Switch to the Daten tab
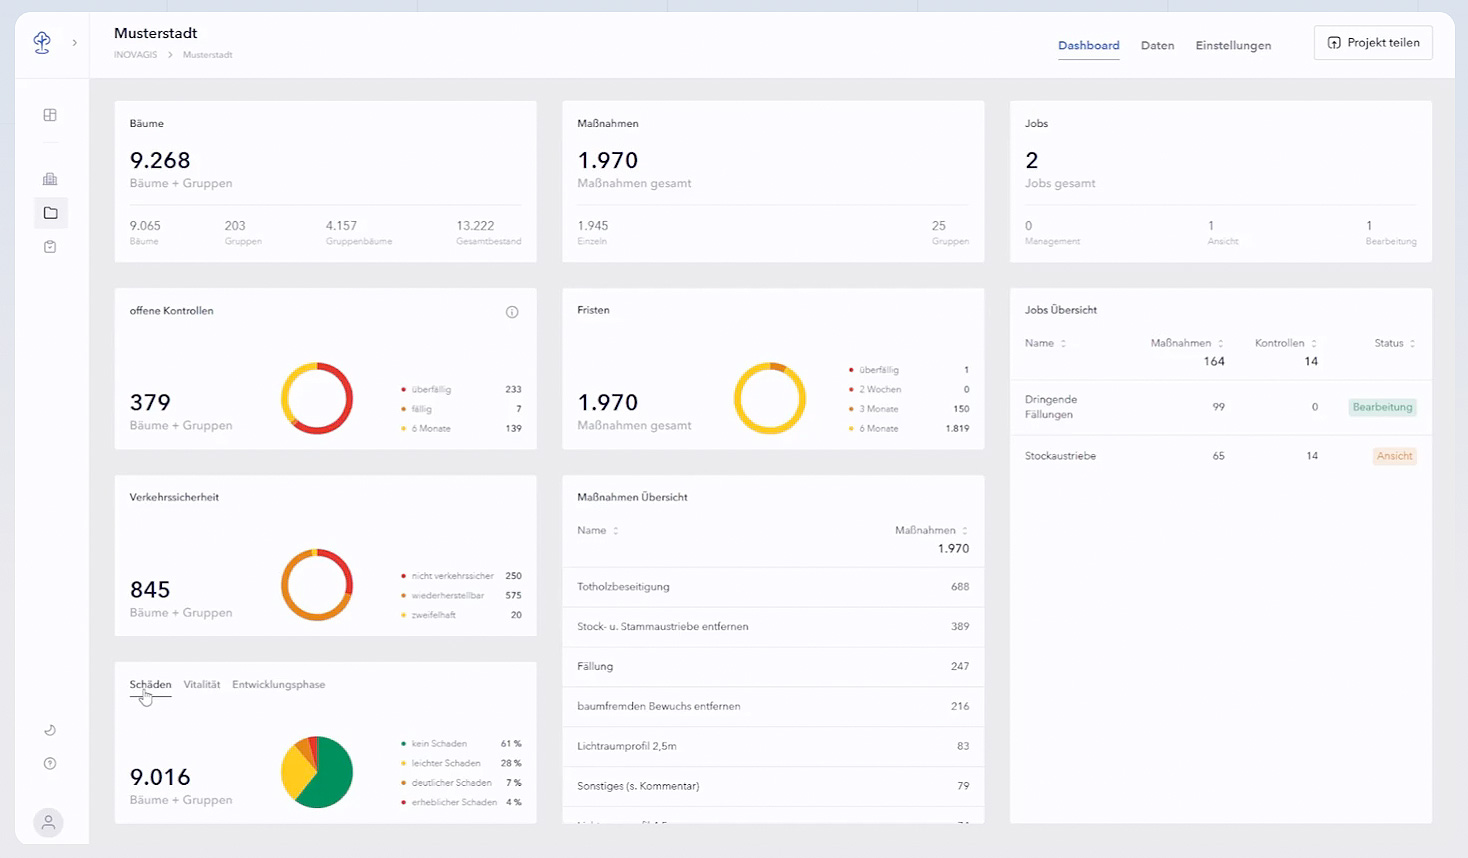The width and height of the screenshot is (1468, 858). click(1157, 46)
